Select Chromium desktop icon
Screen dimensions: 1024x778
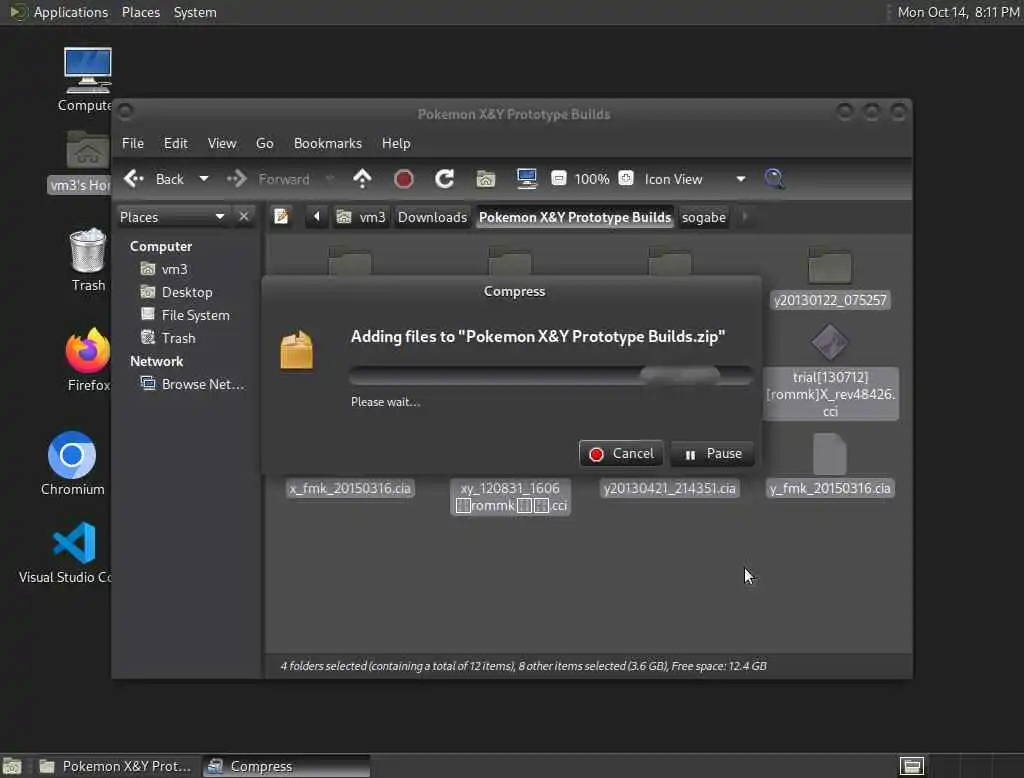point(72,463)
